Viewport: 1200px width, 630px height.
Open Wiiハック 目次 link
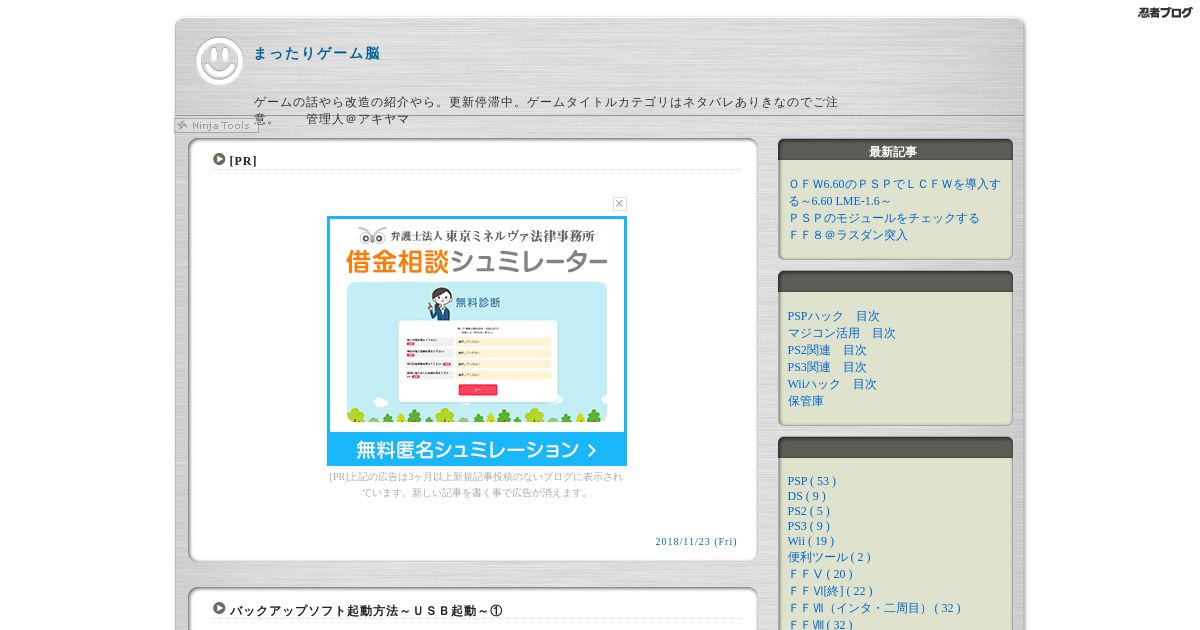[832, 384]
